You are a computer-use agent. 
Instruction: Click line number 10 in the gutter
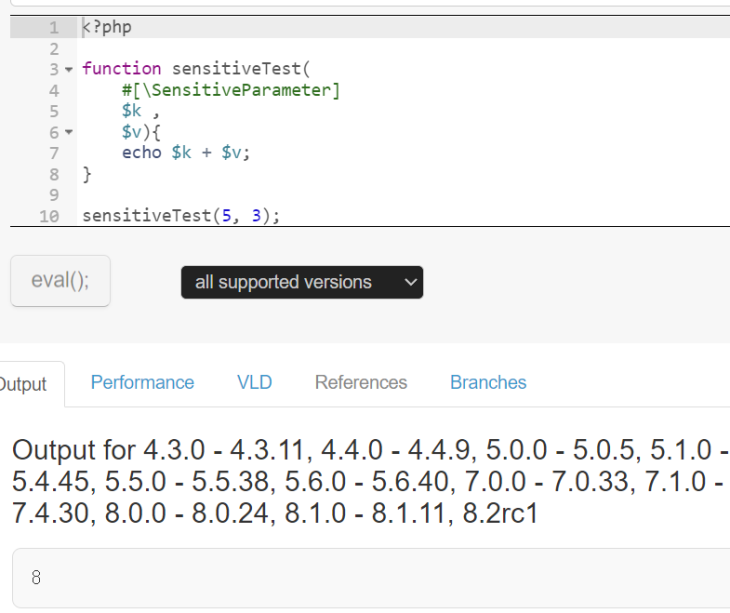(x=49, y=215)
